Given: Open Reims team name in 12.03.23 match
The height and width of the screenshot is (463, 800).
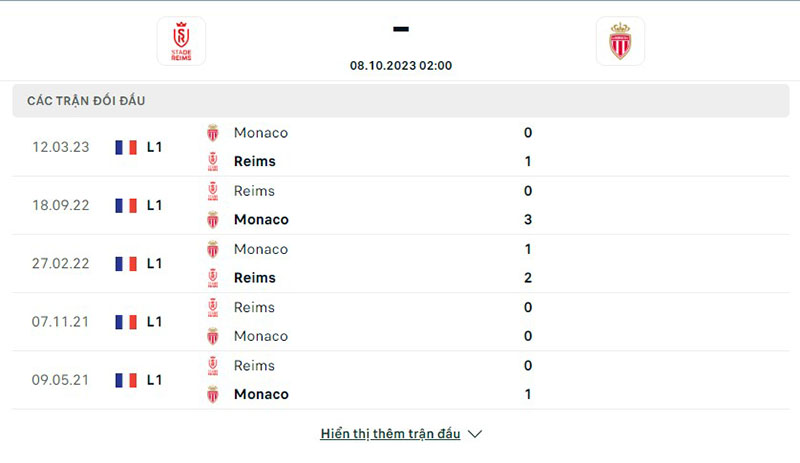Looking at the screenshot, I should [254, 161].
